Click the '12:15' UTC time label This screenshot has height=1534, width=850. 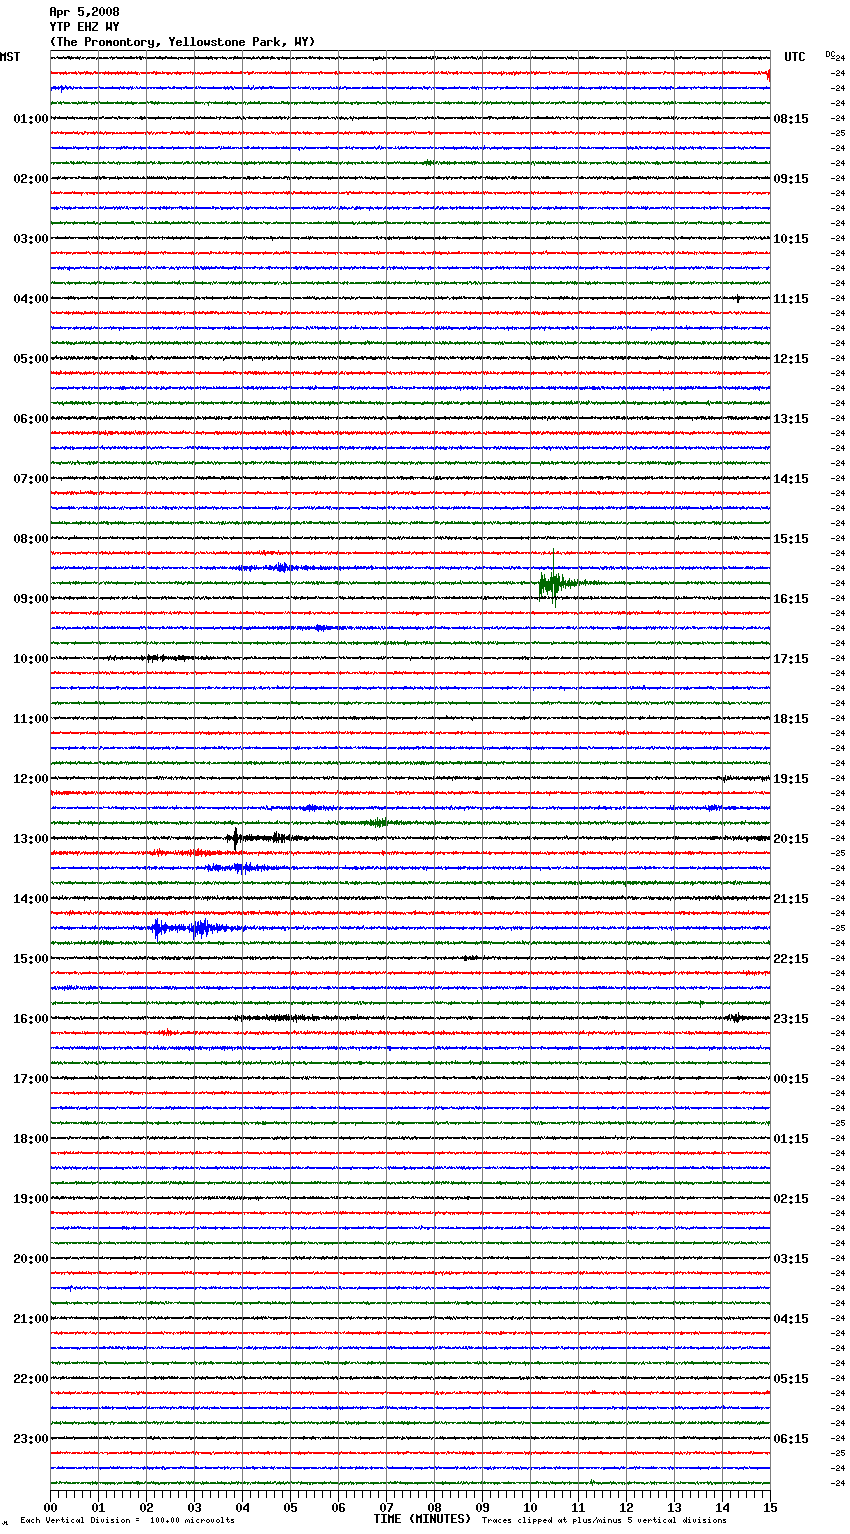[x=791, y=359]
